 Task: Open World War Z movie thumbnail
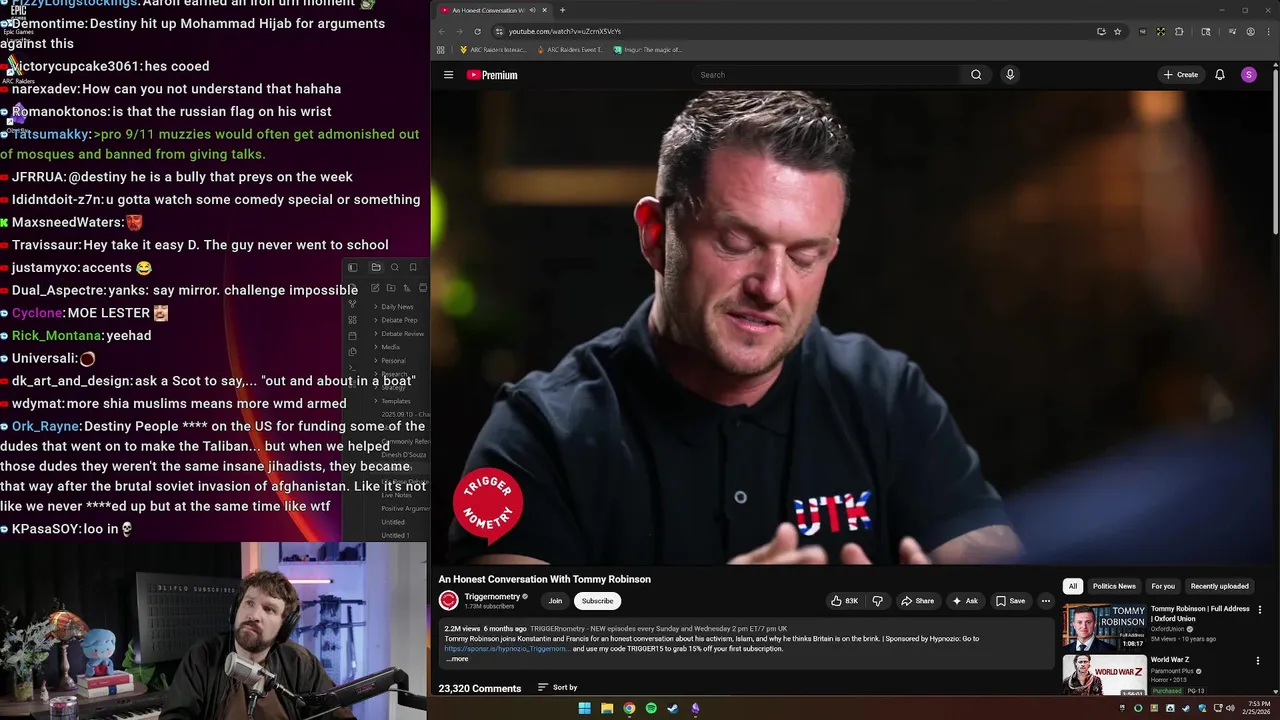pos(1104,675)
